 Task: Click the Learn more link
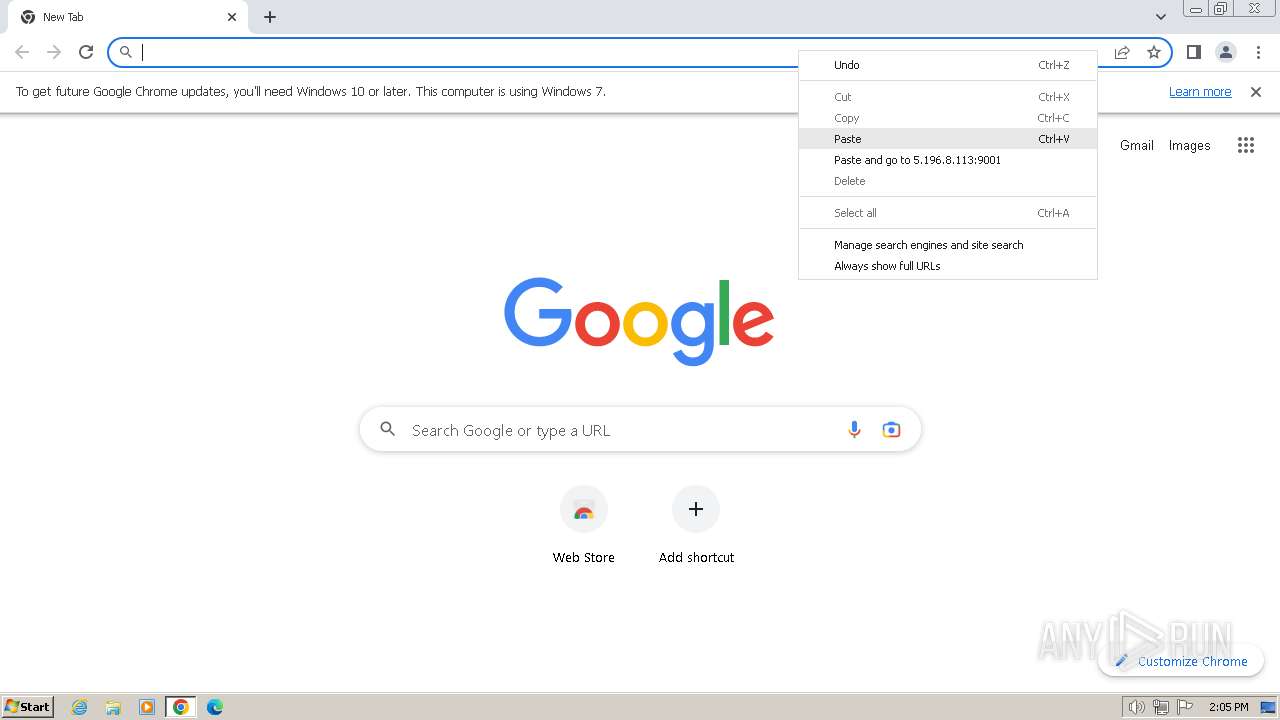1200,92
